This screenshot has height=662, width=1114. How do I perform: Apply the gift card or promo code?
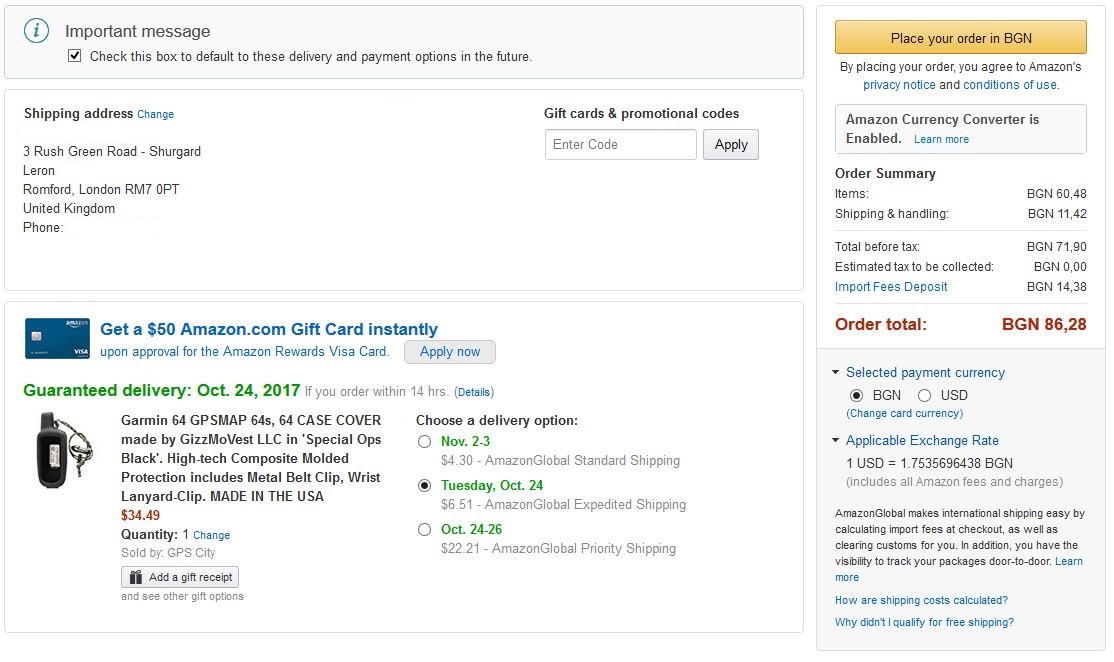pyautogui.click(x=731, y=144)
